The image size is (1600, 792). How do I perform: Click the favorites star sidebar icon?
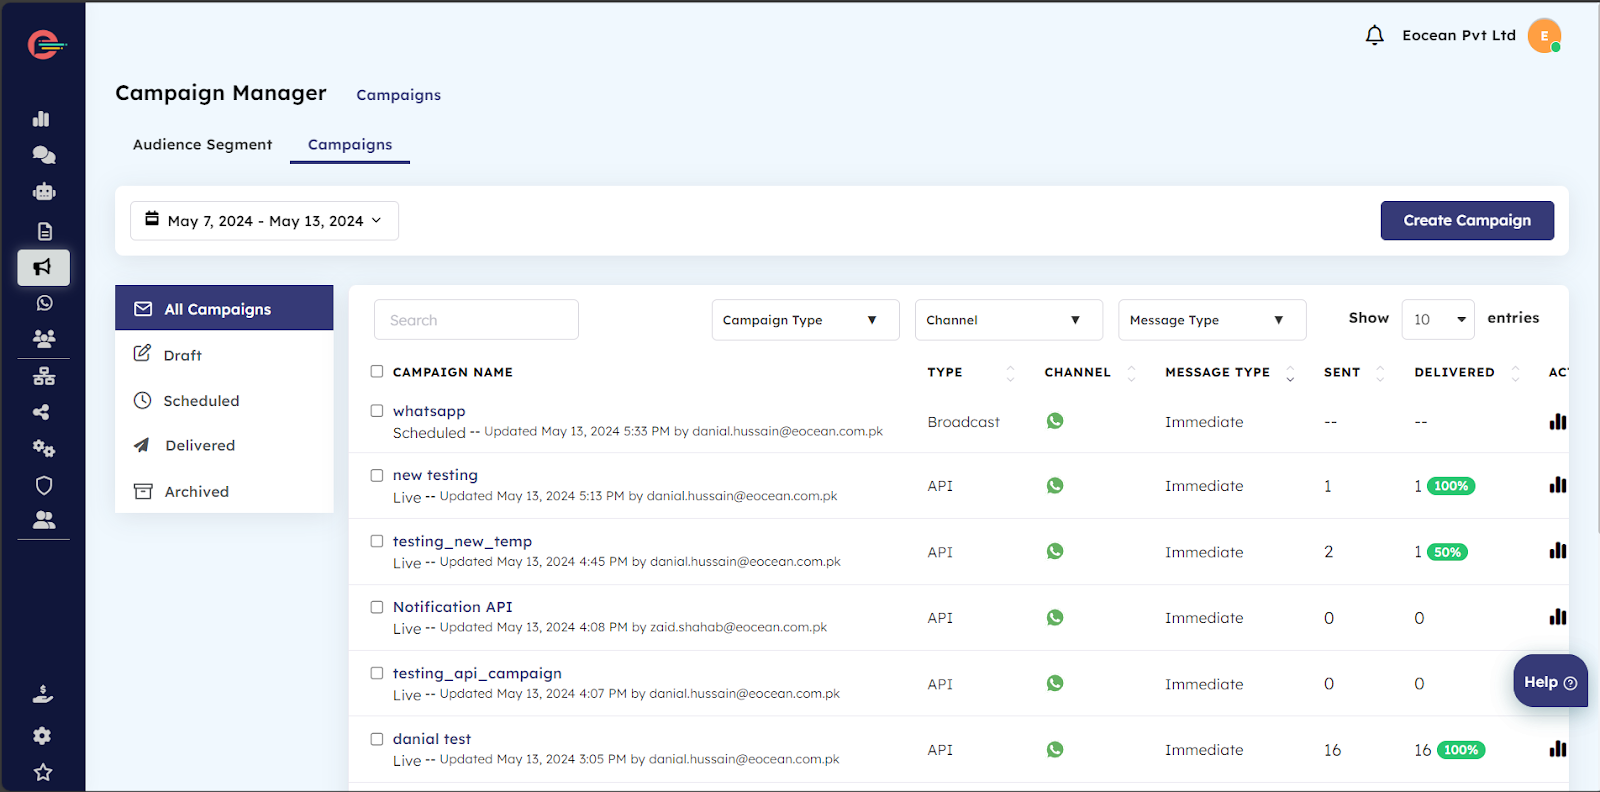click(43, 772)
